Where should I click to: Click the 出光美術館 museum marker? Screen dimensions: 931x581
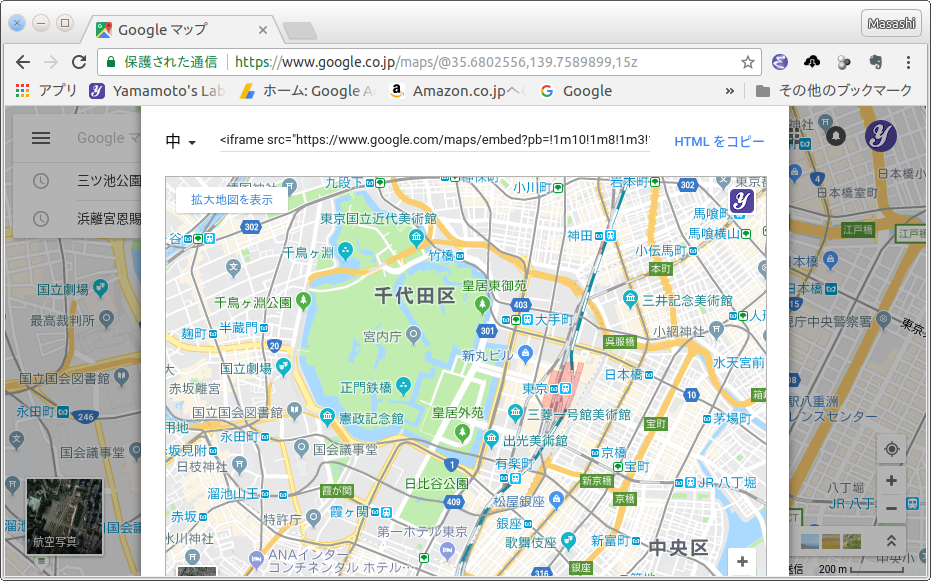[x=491, y=440]
